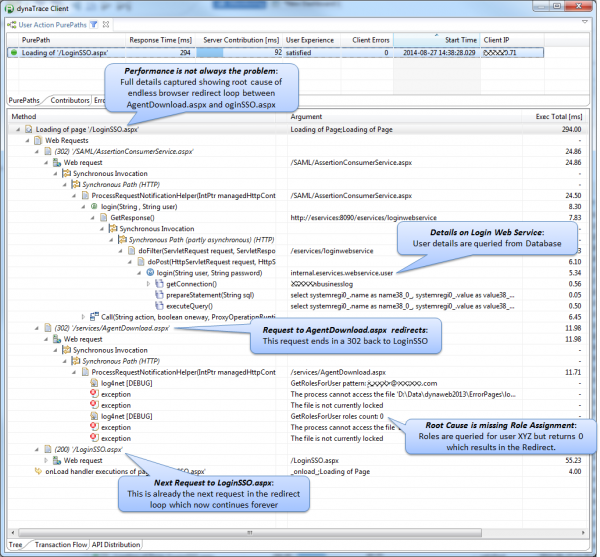Click Web request icon with argument /SAML/AssertionConsumerService.aspx
The width and height of the screenshot is (600, 557).
click(x=57, y=163)
